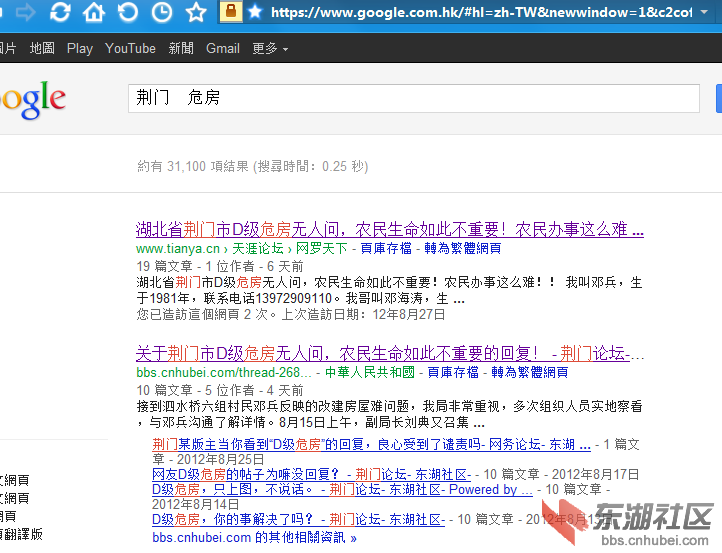Click bbs.cnhubei.com/thread-268 green URL

[224, 372]
